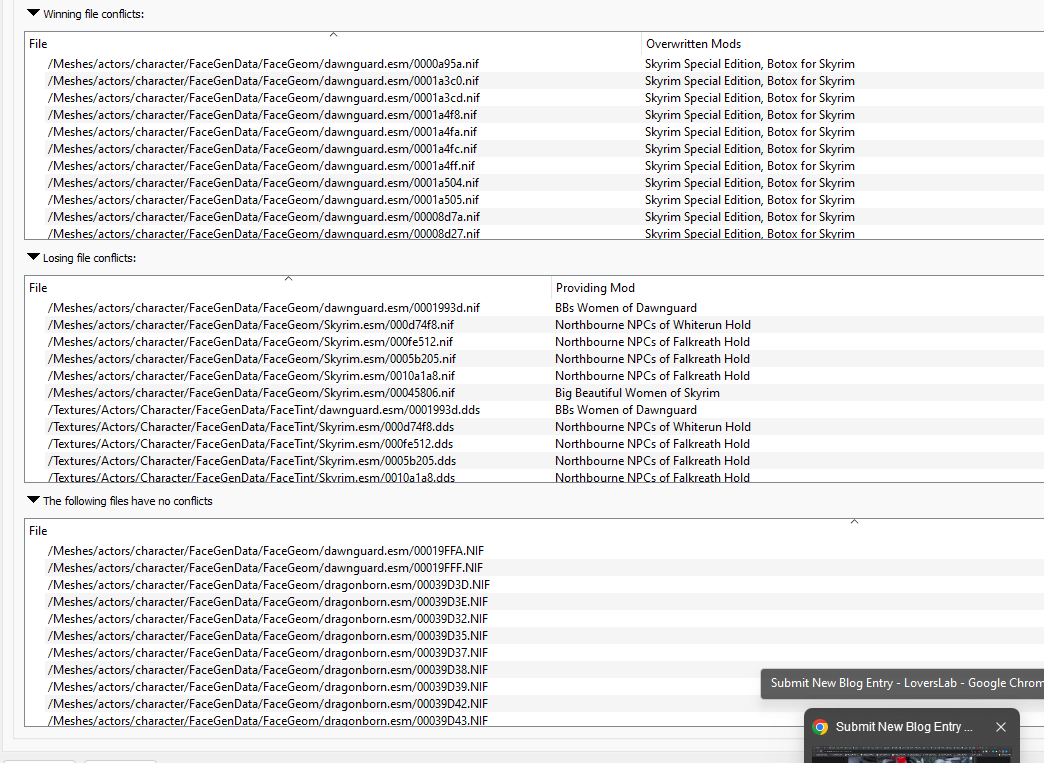Select winning conflict file 00008d7a.nif
This screenshot has width=1044, height=763.
[x=264, y=216]
